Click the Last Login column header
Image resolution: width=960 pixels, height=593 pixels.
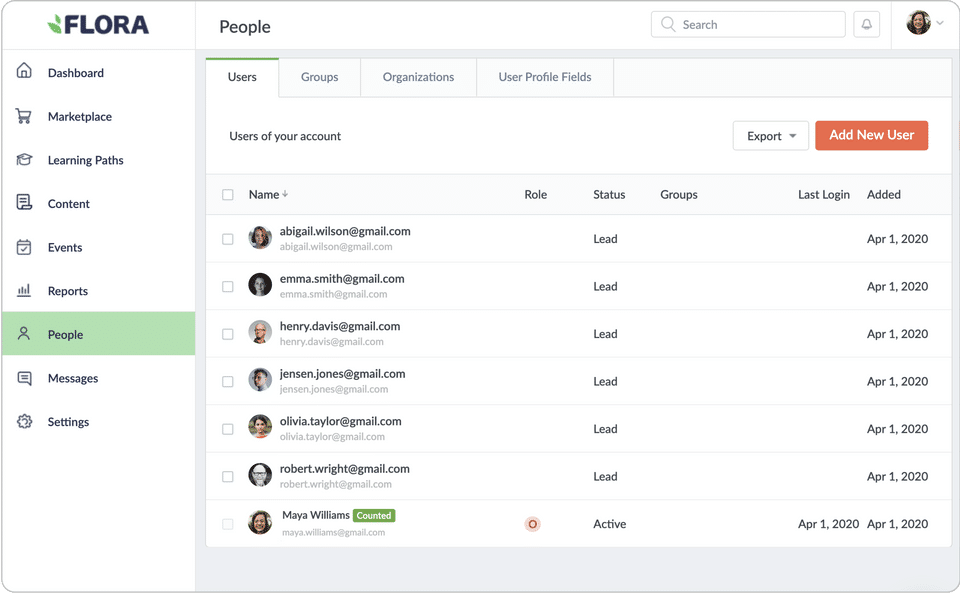point(823,195)
